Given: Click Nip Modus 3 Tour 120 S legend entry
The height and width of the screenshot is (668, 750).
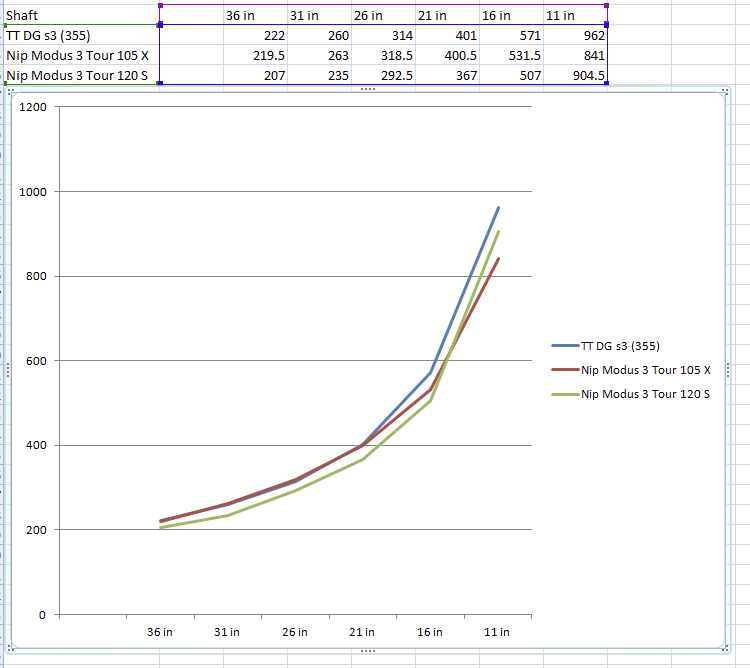Looking at the screenshot, I should (x=630, y=394).
